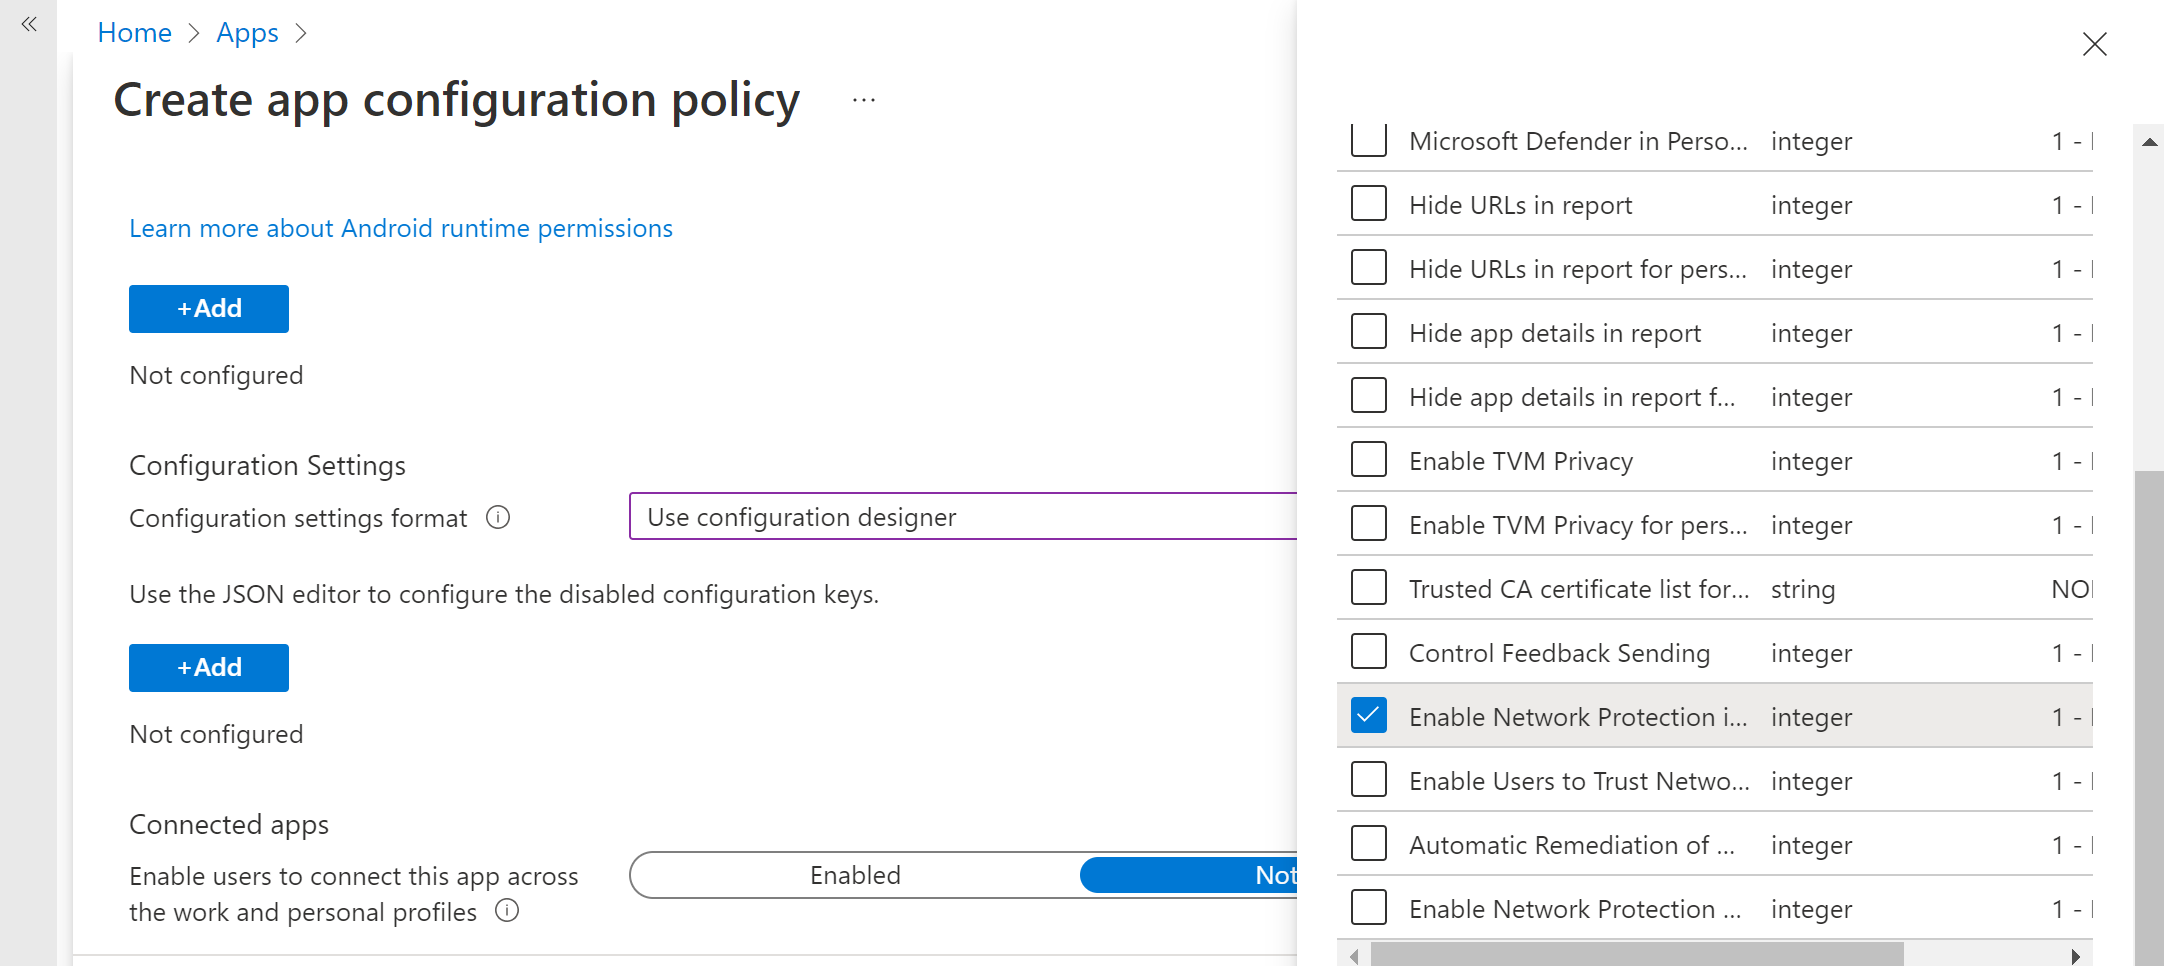Go to Home breadcrumb
This screenshot has width=2164, height=966.
tap(134, 33)
